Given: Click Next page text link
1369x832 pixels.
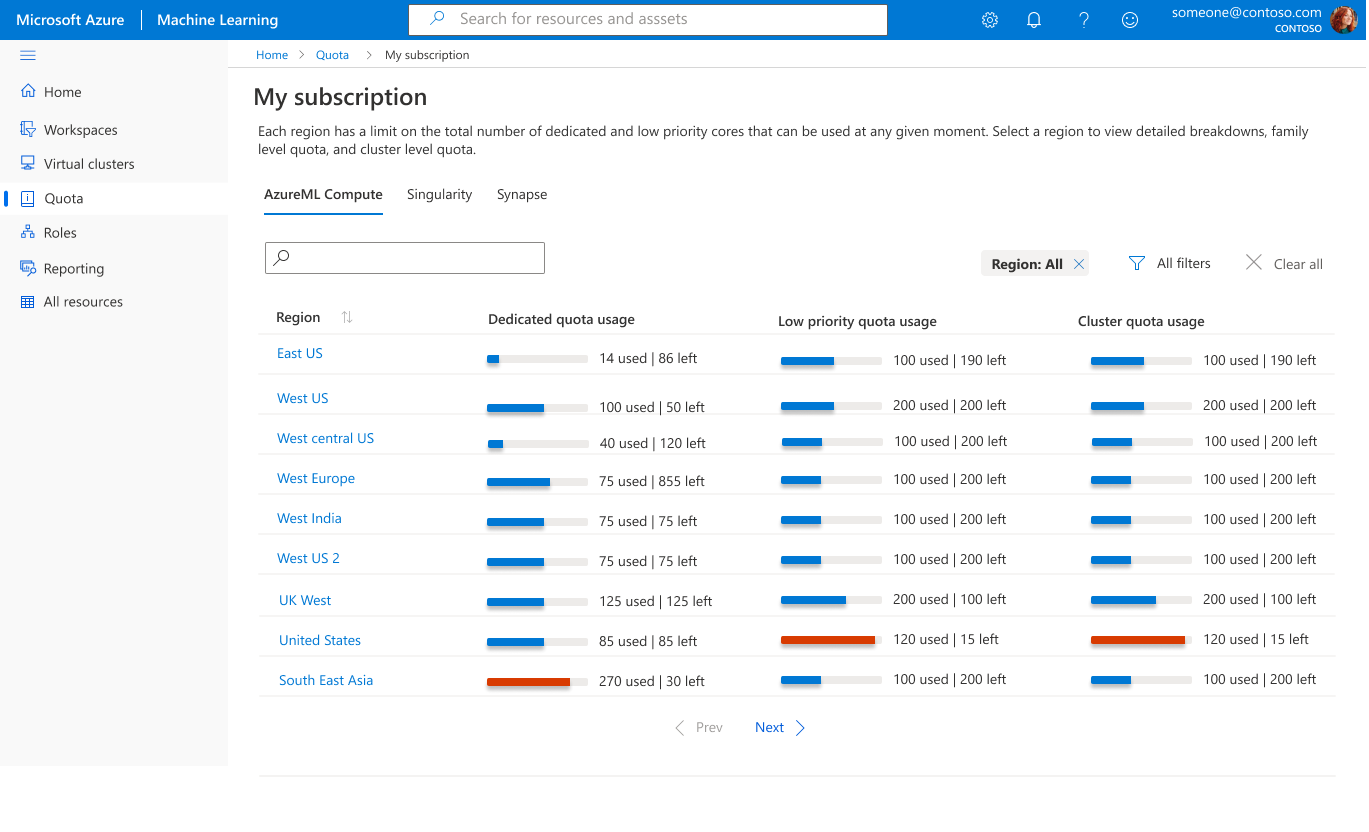Looking at the screenshot, I should click(769, 728).
